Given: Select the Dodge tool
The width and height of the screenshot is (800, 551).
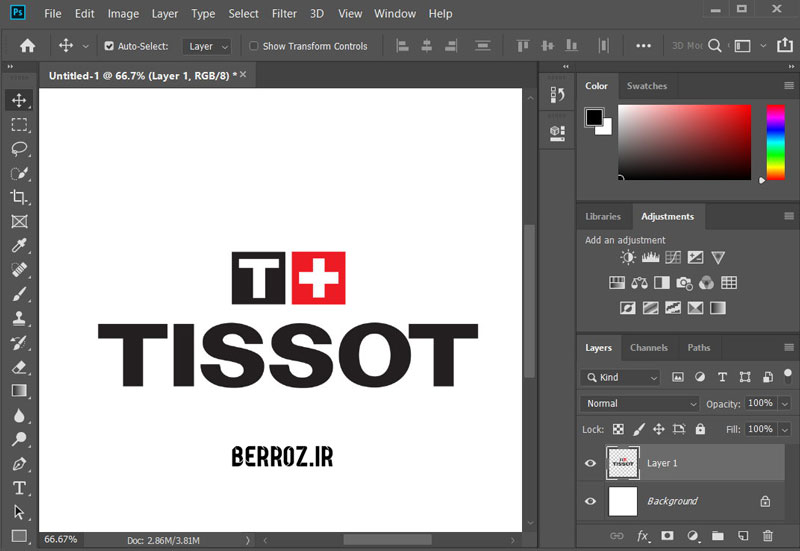Looking at the screenshot, I should (19, 439).
